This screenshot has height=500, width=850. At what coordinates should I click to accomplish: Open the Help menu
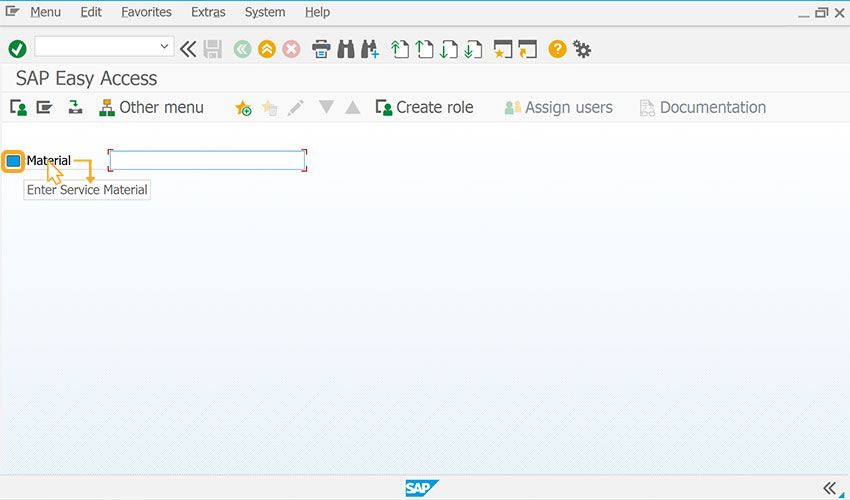(x=317, y=12)
